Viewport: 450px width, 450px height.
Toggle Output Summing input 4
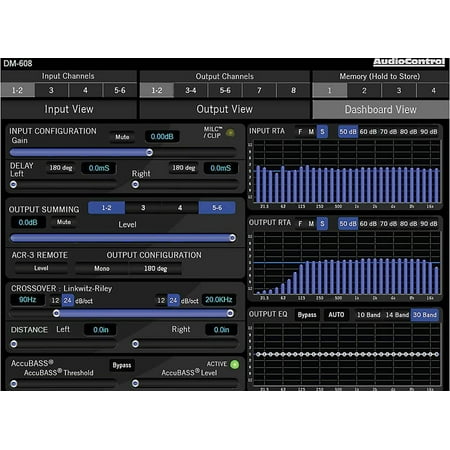pos(180,208)
